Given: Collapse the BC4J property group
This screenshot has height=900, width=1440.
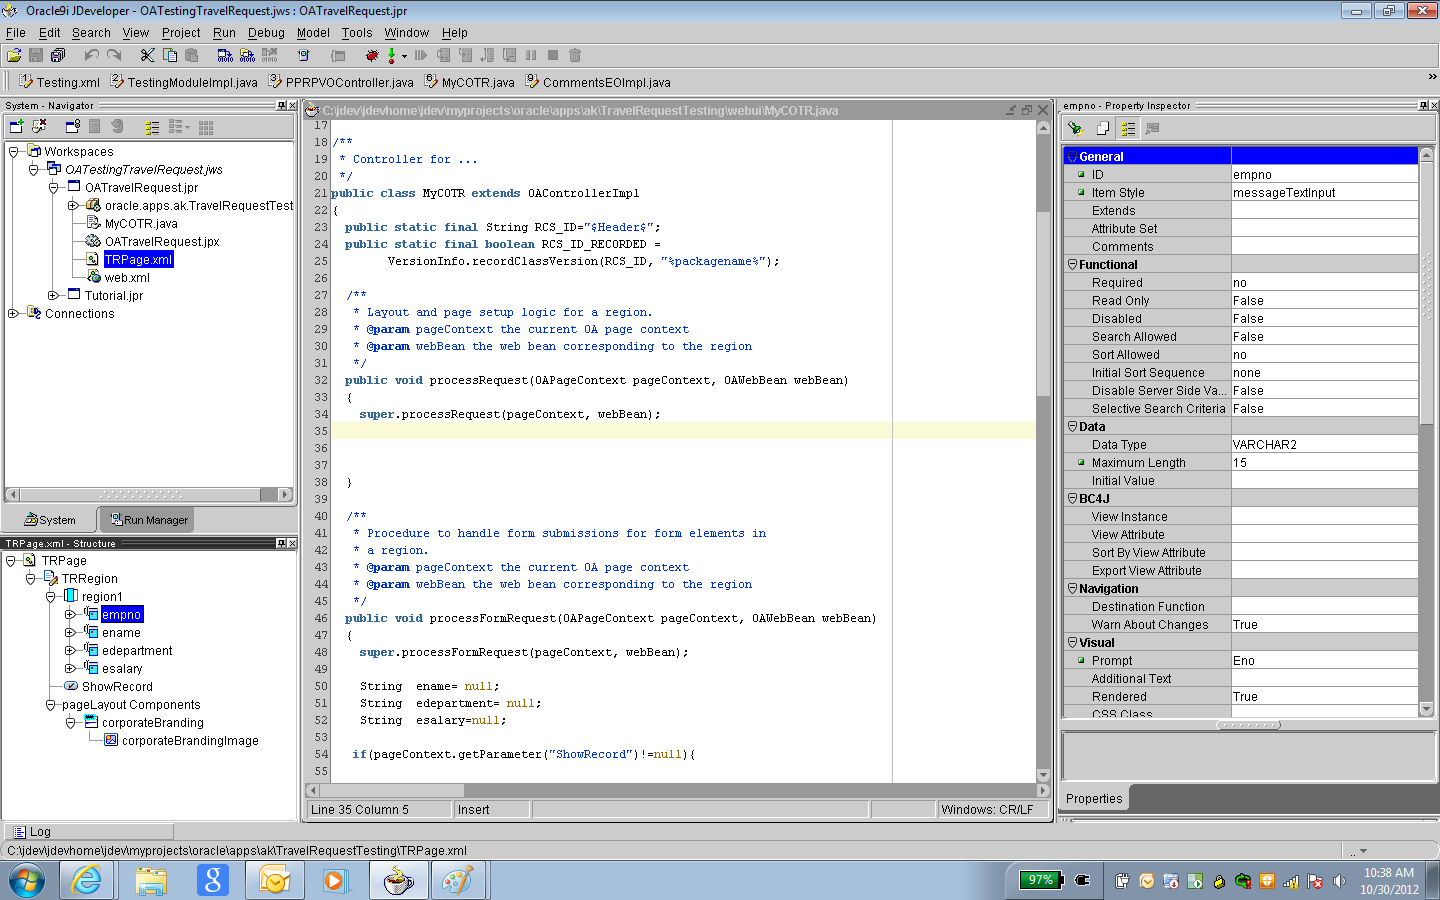Looking at the screenshot, I should (x=1072, y=499).
